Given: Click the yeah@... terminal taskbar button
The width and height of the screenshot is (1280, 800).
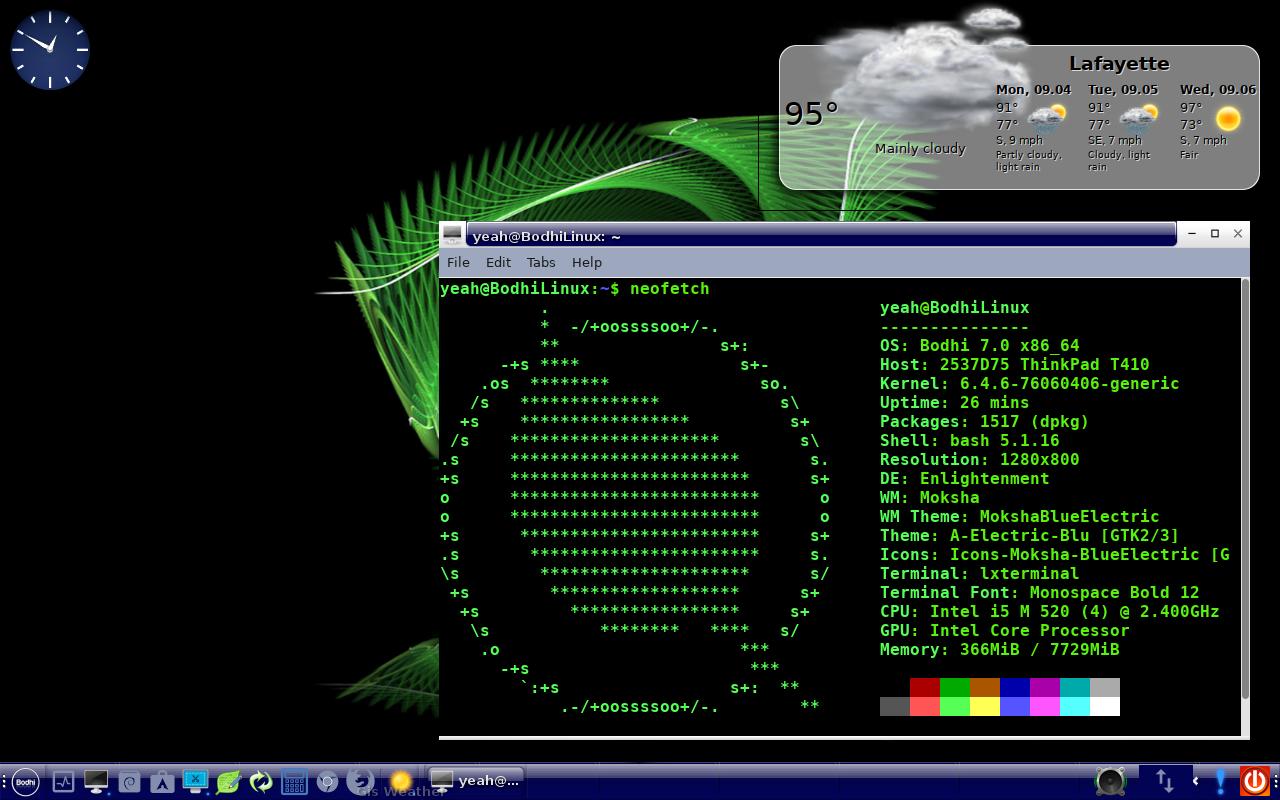Looking at the screenshot, I should click(476, 780).
